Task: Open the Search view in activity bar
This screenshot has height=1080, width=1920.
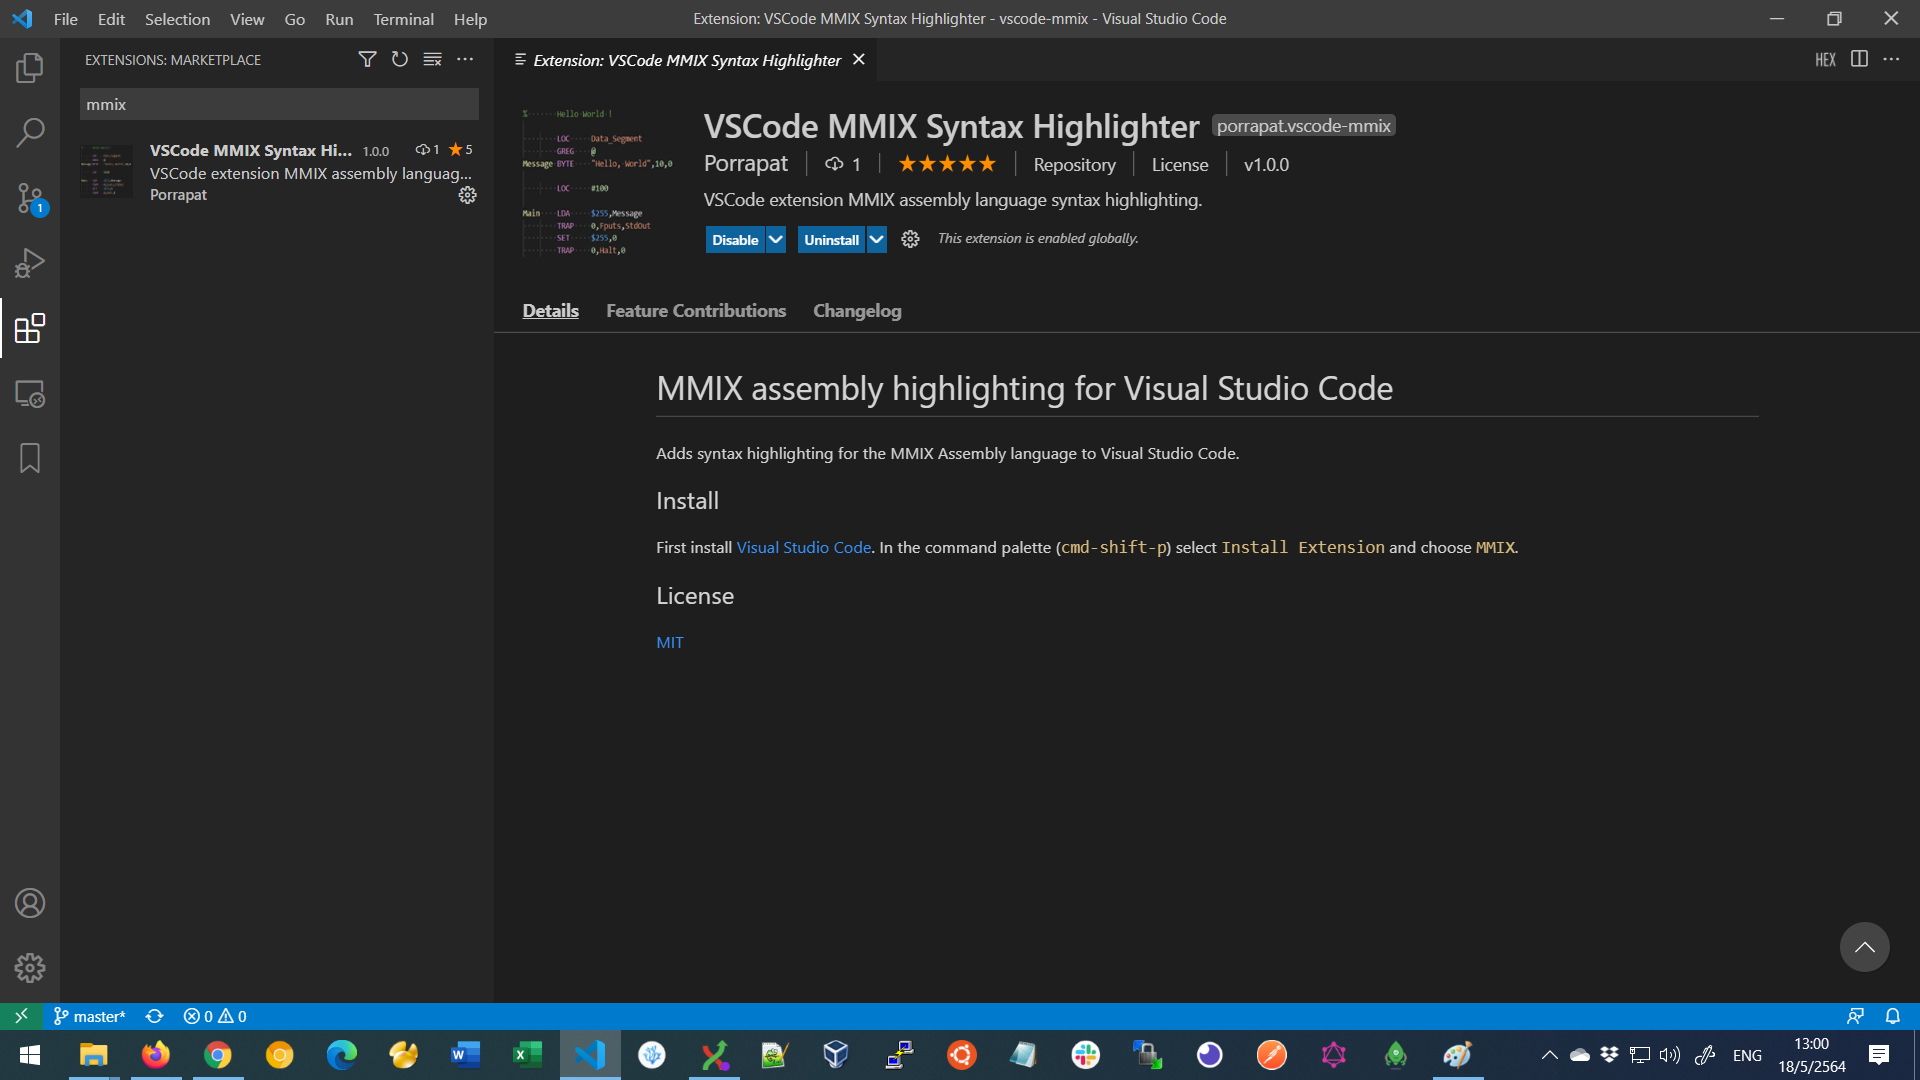Action: [30, 133]
